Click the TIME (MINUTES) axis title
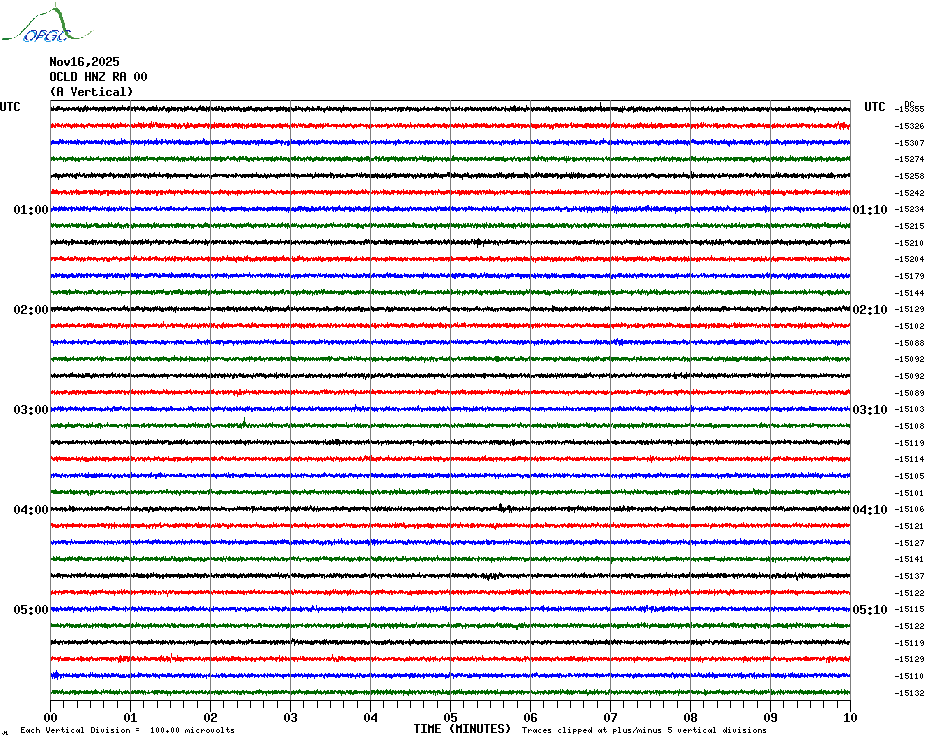 [462, 729]
